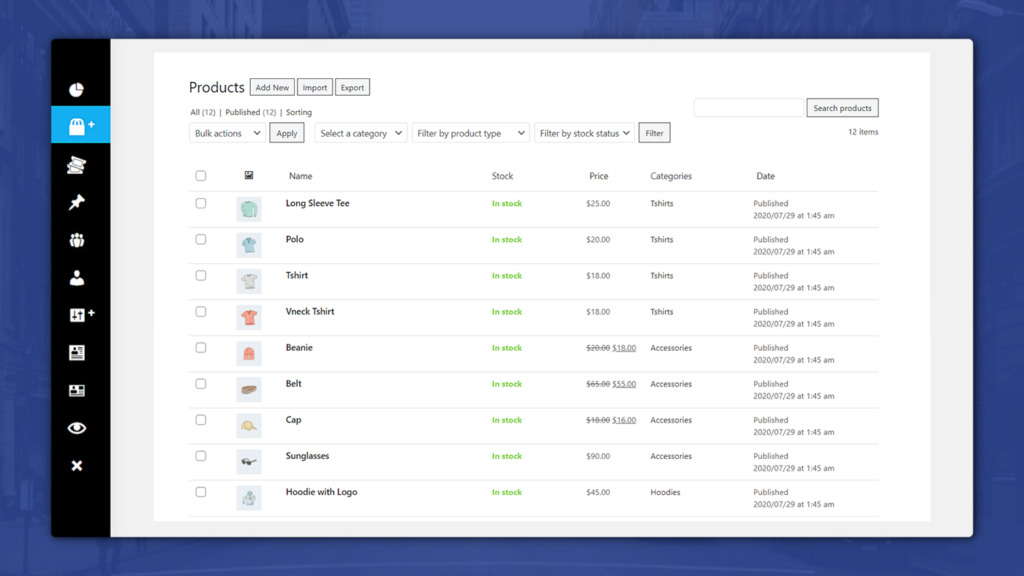This screenshot has height=576, width=1024.
Task: Open the single user sidebar icon
Action: pos(76,278)
